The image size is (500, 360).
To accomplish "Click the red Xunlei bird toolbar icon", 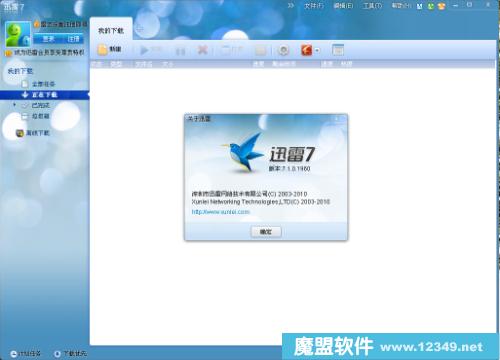I will click(x=306, y=50).
